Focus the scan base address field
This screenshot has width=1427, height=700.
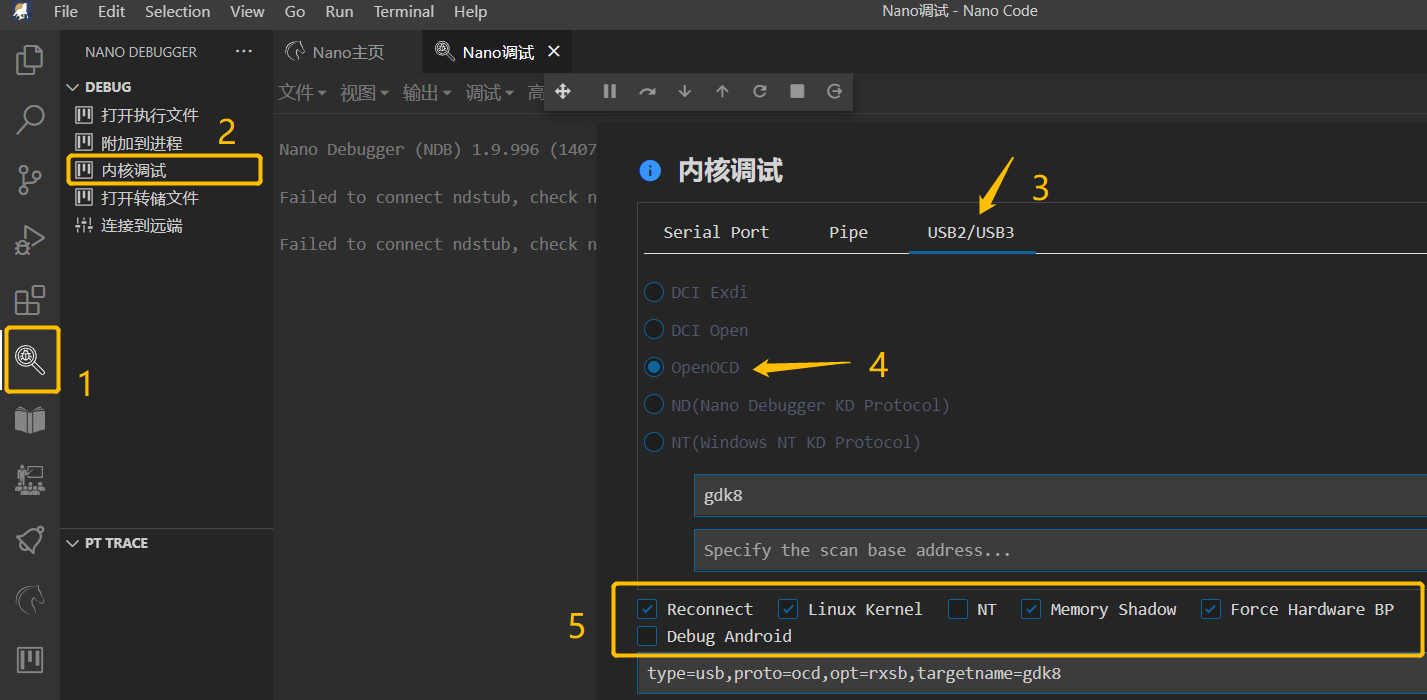[x=1060, y=550]
